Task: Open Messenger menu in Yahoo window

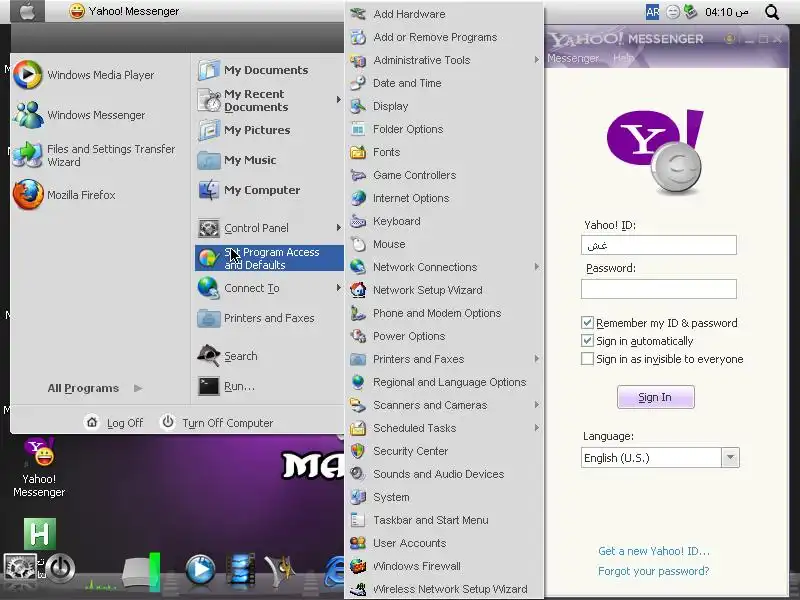Action: [573, 58]
